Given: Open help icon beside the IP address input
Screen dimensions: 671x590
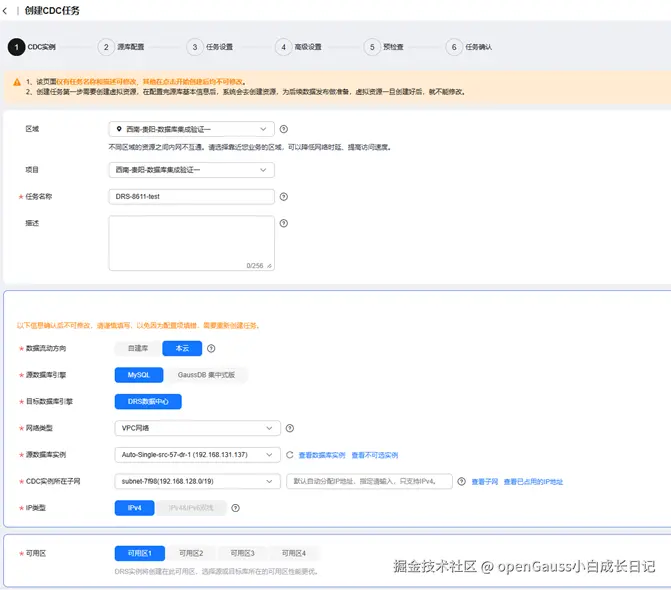Looking at the screenshot, I should [461, 481].
